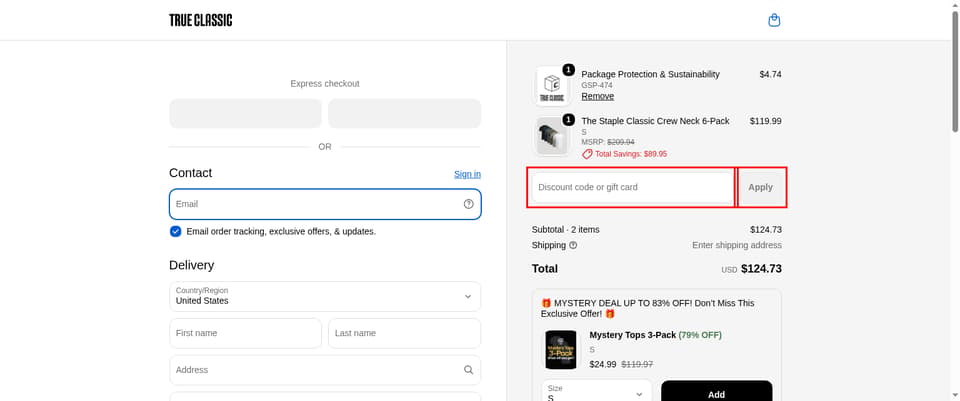This screenshot has width=960, height=401.
Task: Click the shipping info question mark icon
Action: 573,245
